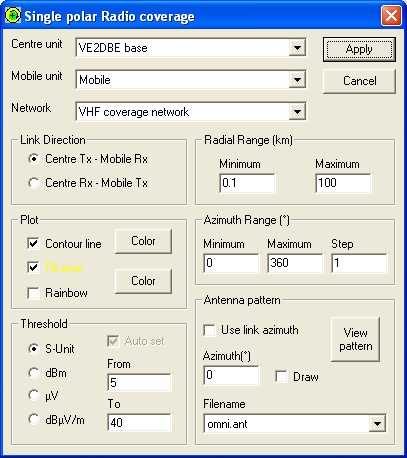Click the Apply button

pyautogui.click(x=359, y=49)
